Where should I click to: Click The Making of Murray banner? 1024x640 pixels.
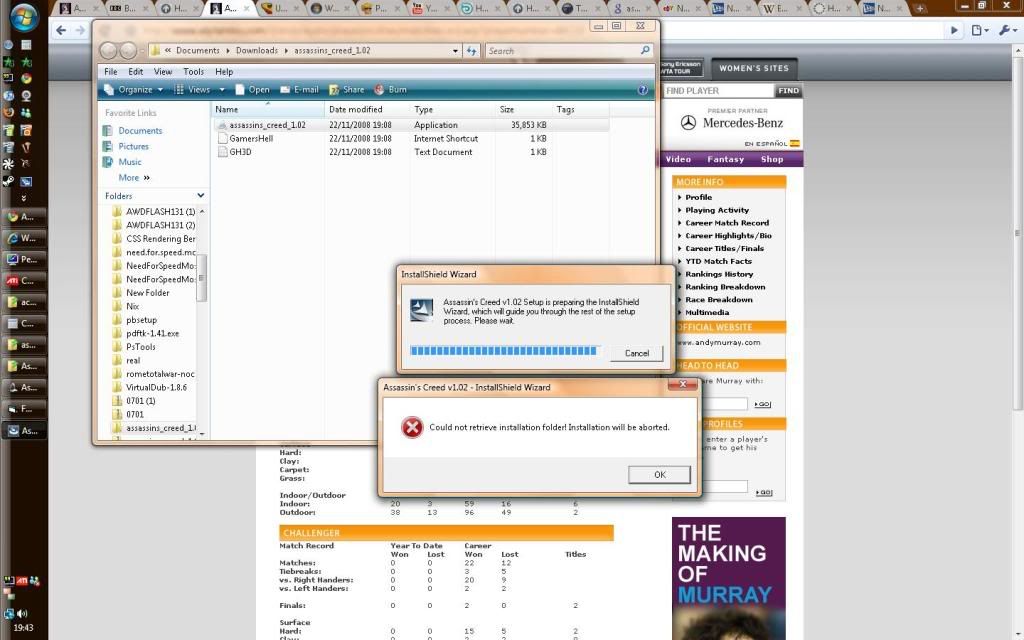pos(729,578)
